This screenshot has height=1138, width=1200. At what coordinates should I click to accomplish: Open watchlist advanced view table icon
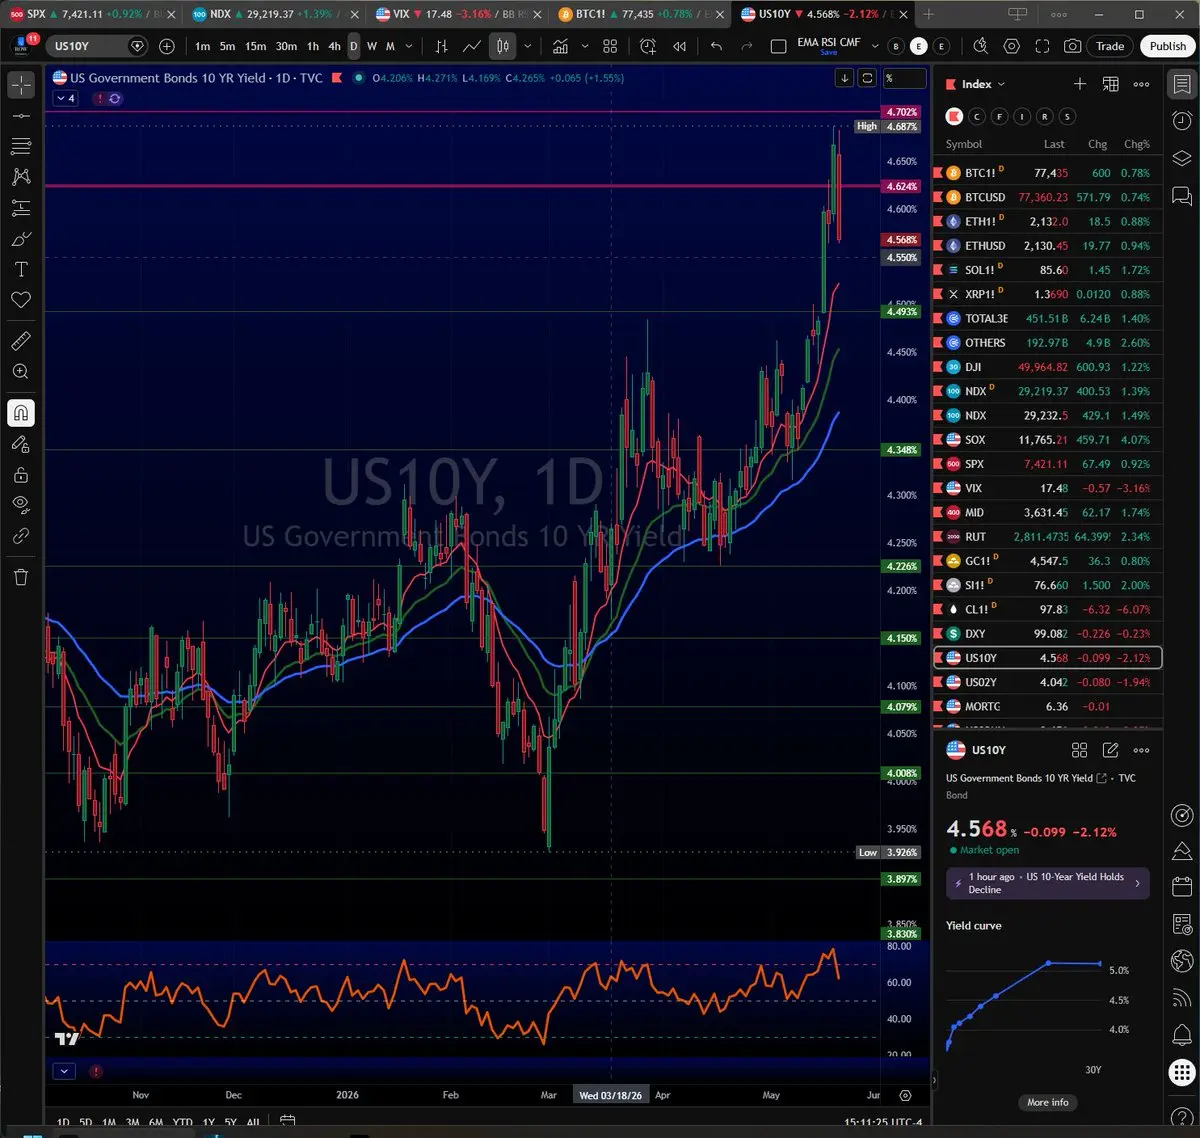[1110, 84]
